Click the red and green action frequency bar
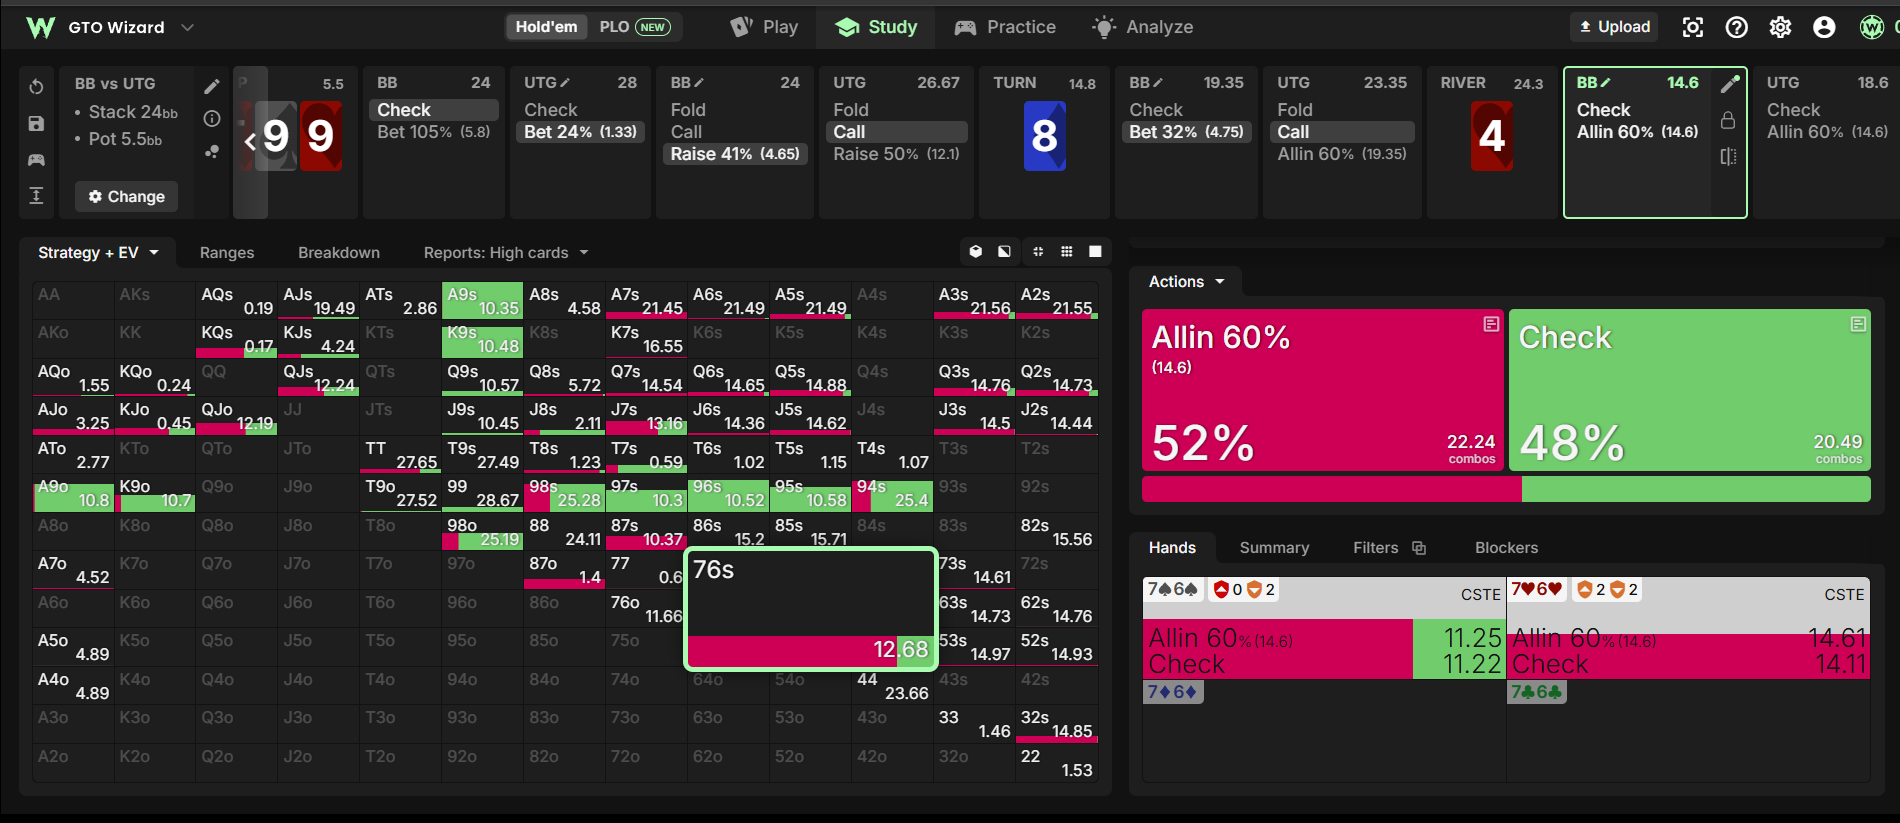 point(1506,489)
